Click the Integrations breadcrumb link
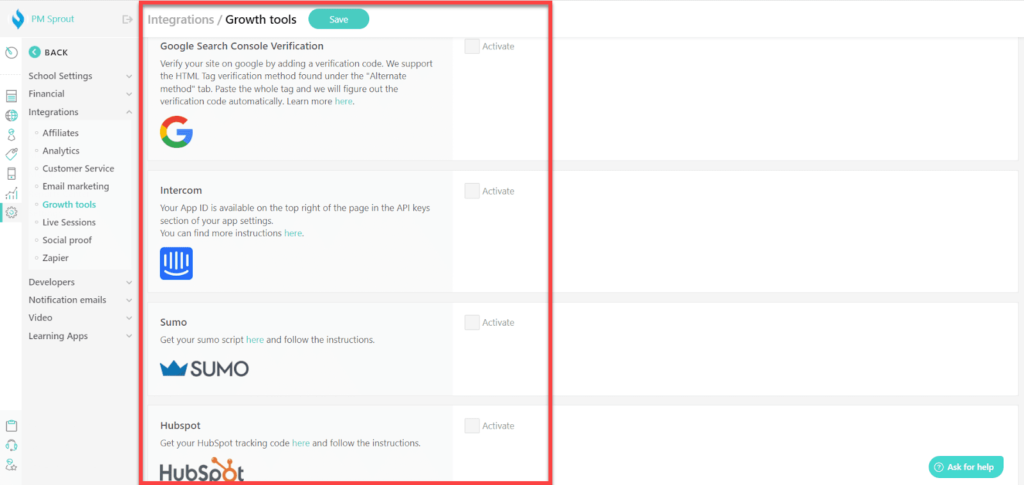Screen dimensions: 1024x485 coord(181,20)
